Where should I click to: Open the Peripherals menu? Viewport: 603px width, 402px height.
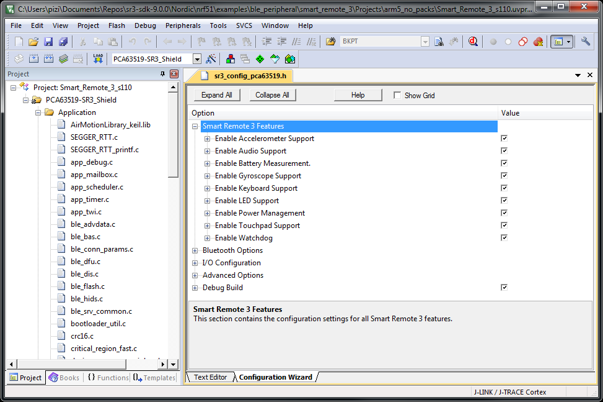pyautogui.click(x=183, y=25)
